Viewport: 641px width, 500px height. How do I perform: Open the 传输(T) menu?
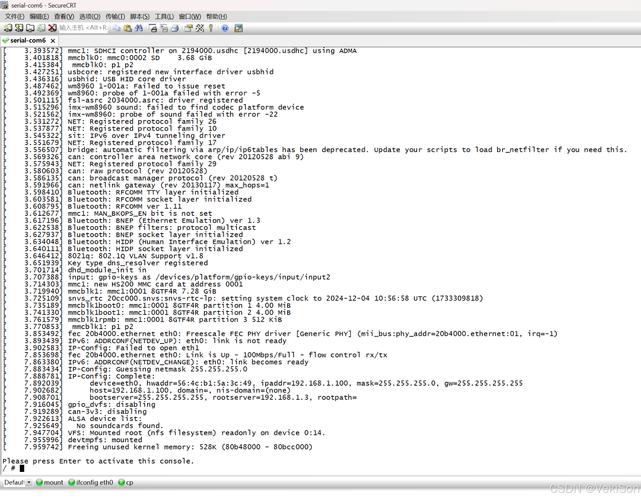click(x=114, y=17)
